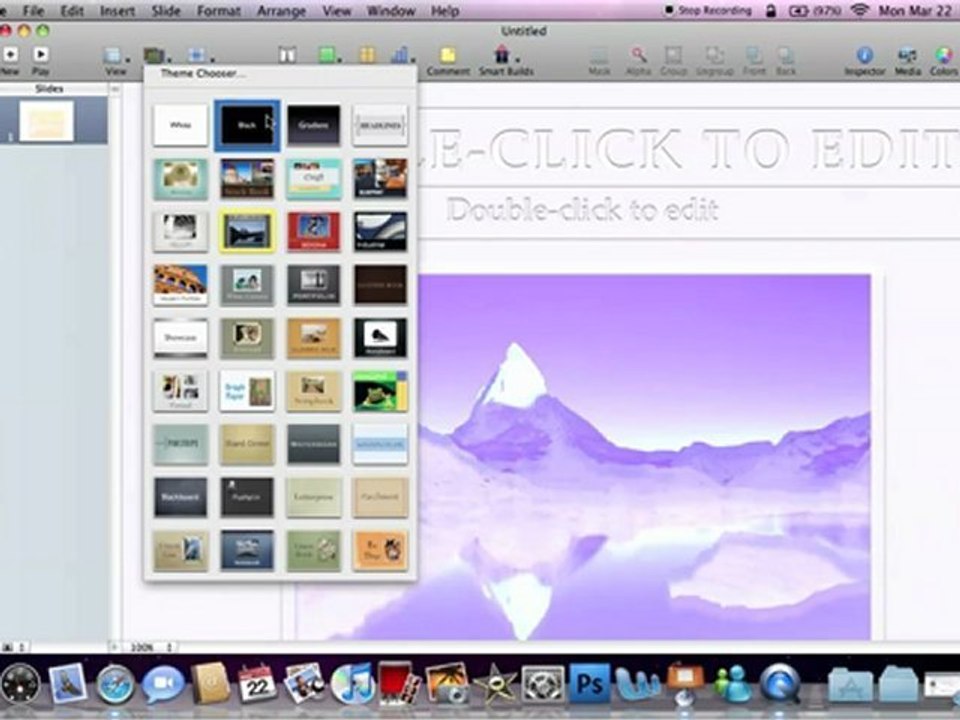Open the Slide menu

click(166, 11)
